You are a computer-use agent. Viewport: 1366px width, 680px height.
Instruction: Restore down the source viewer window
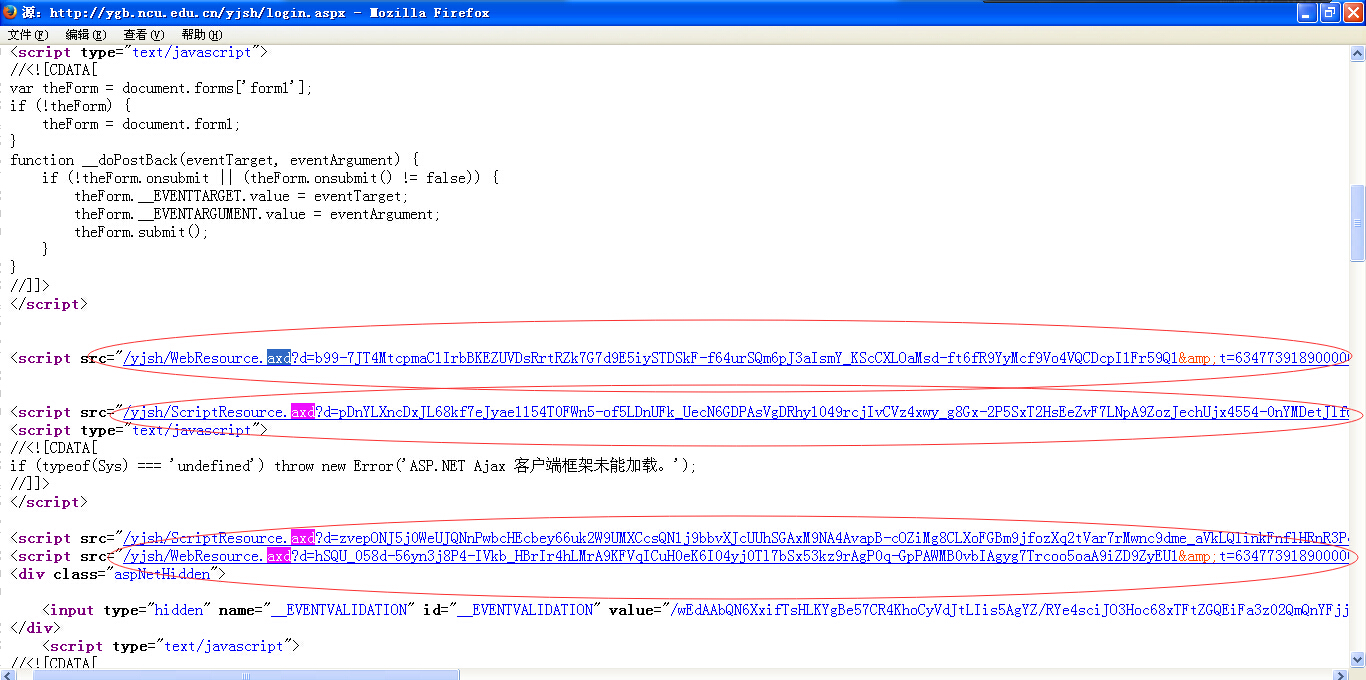coord(1329,12)
